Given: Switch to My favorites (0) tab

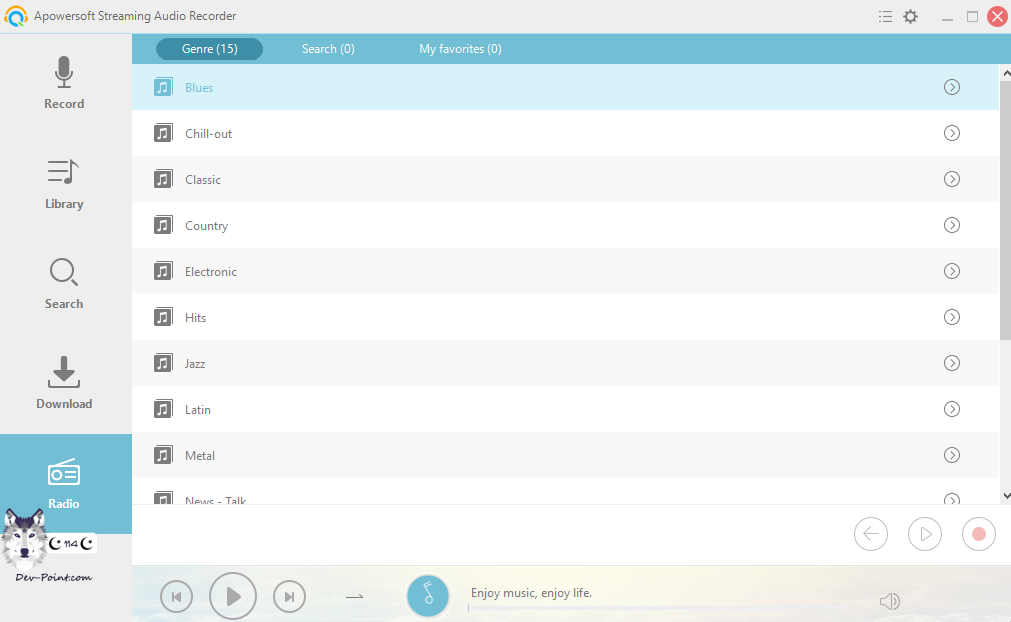Looking at the screenshot, I should tap(460, 49).
